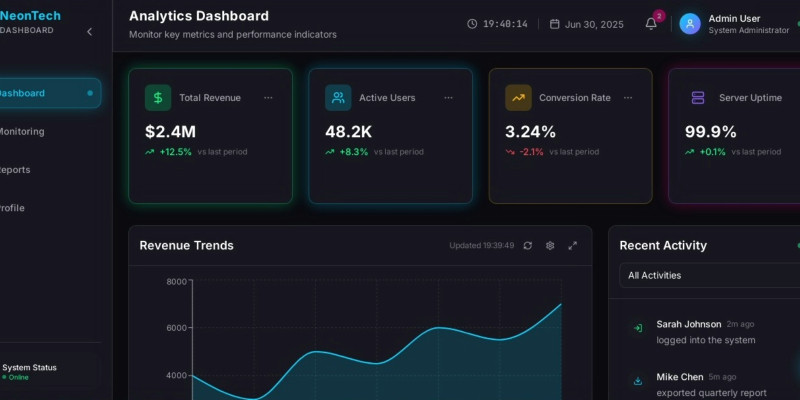This screenshot has height=400, width=800.
Task: Select the Dashboard sidebar item
Action: point(40,93)
